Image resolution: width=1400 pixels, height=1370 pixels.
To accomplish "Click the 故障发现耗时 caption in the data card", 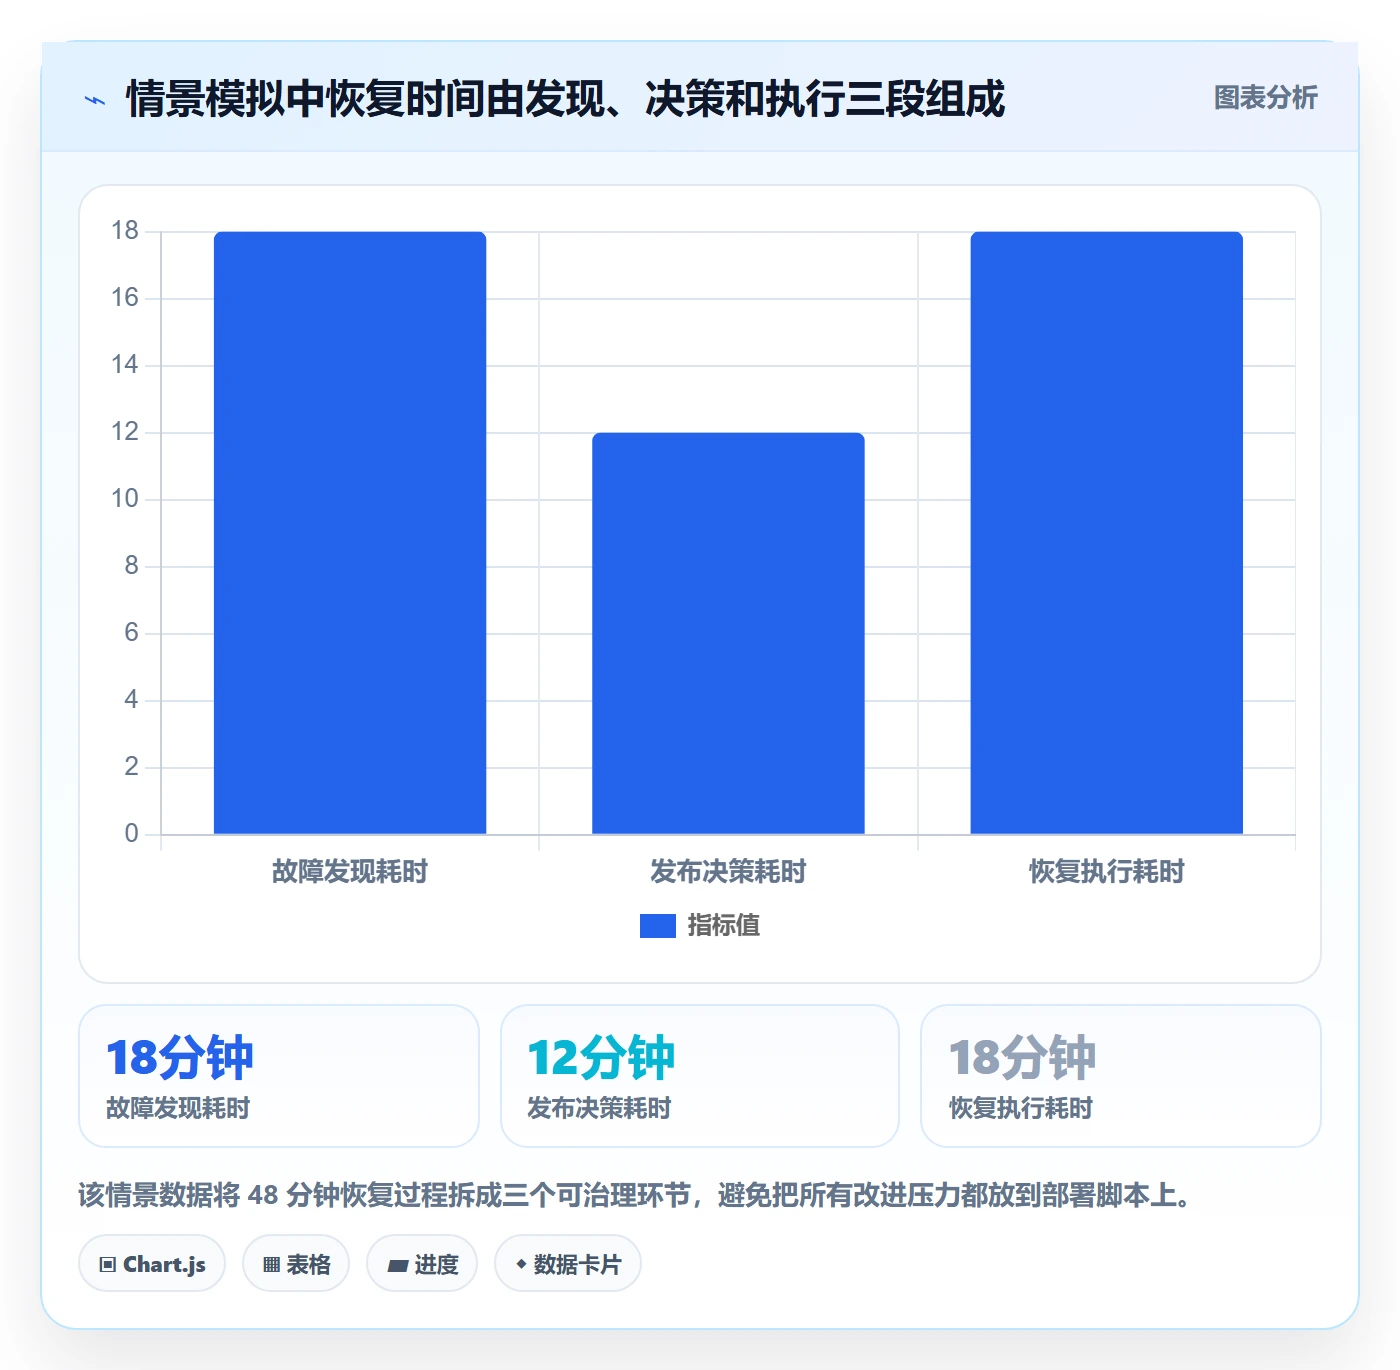I will [x=178, y=1108].
